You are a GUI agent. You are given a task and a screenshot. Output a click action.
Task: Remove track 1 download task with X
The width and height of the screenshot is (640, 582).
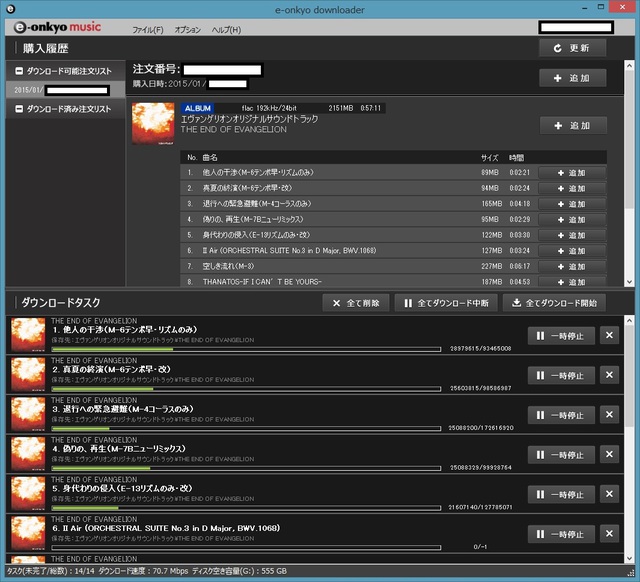(609, 335)
